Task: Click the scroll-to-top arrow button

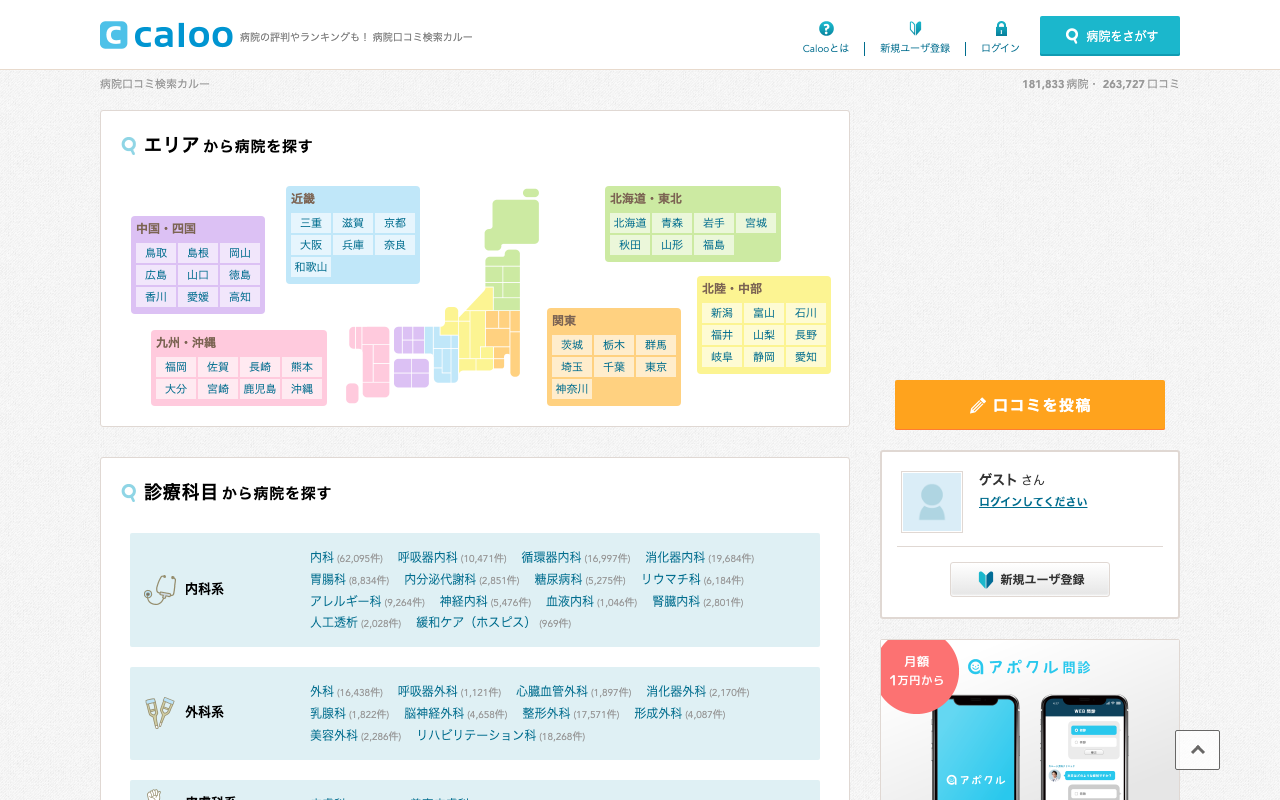Action: pos(1197,750)
